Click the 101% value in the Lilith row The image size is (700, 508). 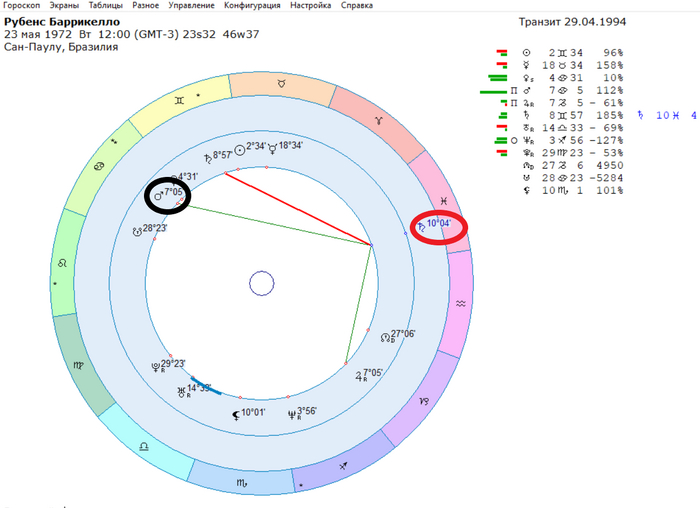pos(610,190)
